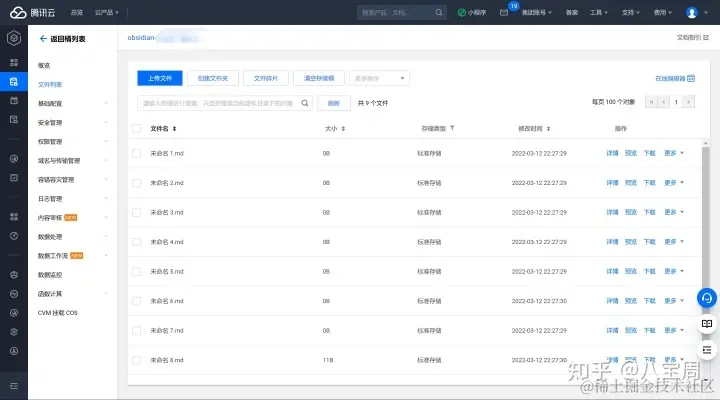This screenshot has width=720, height=400.
Task: Click the back arrow for 返回桶列表
Action: click(x=43, y=39)
